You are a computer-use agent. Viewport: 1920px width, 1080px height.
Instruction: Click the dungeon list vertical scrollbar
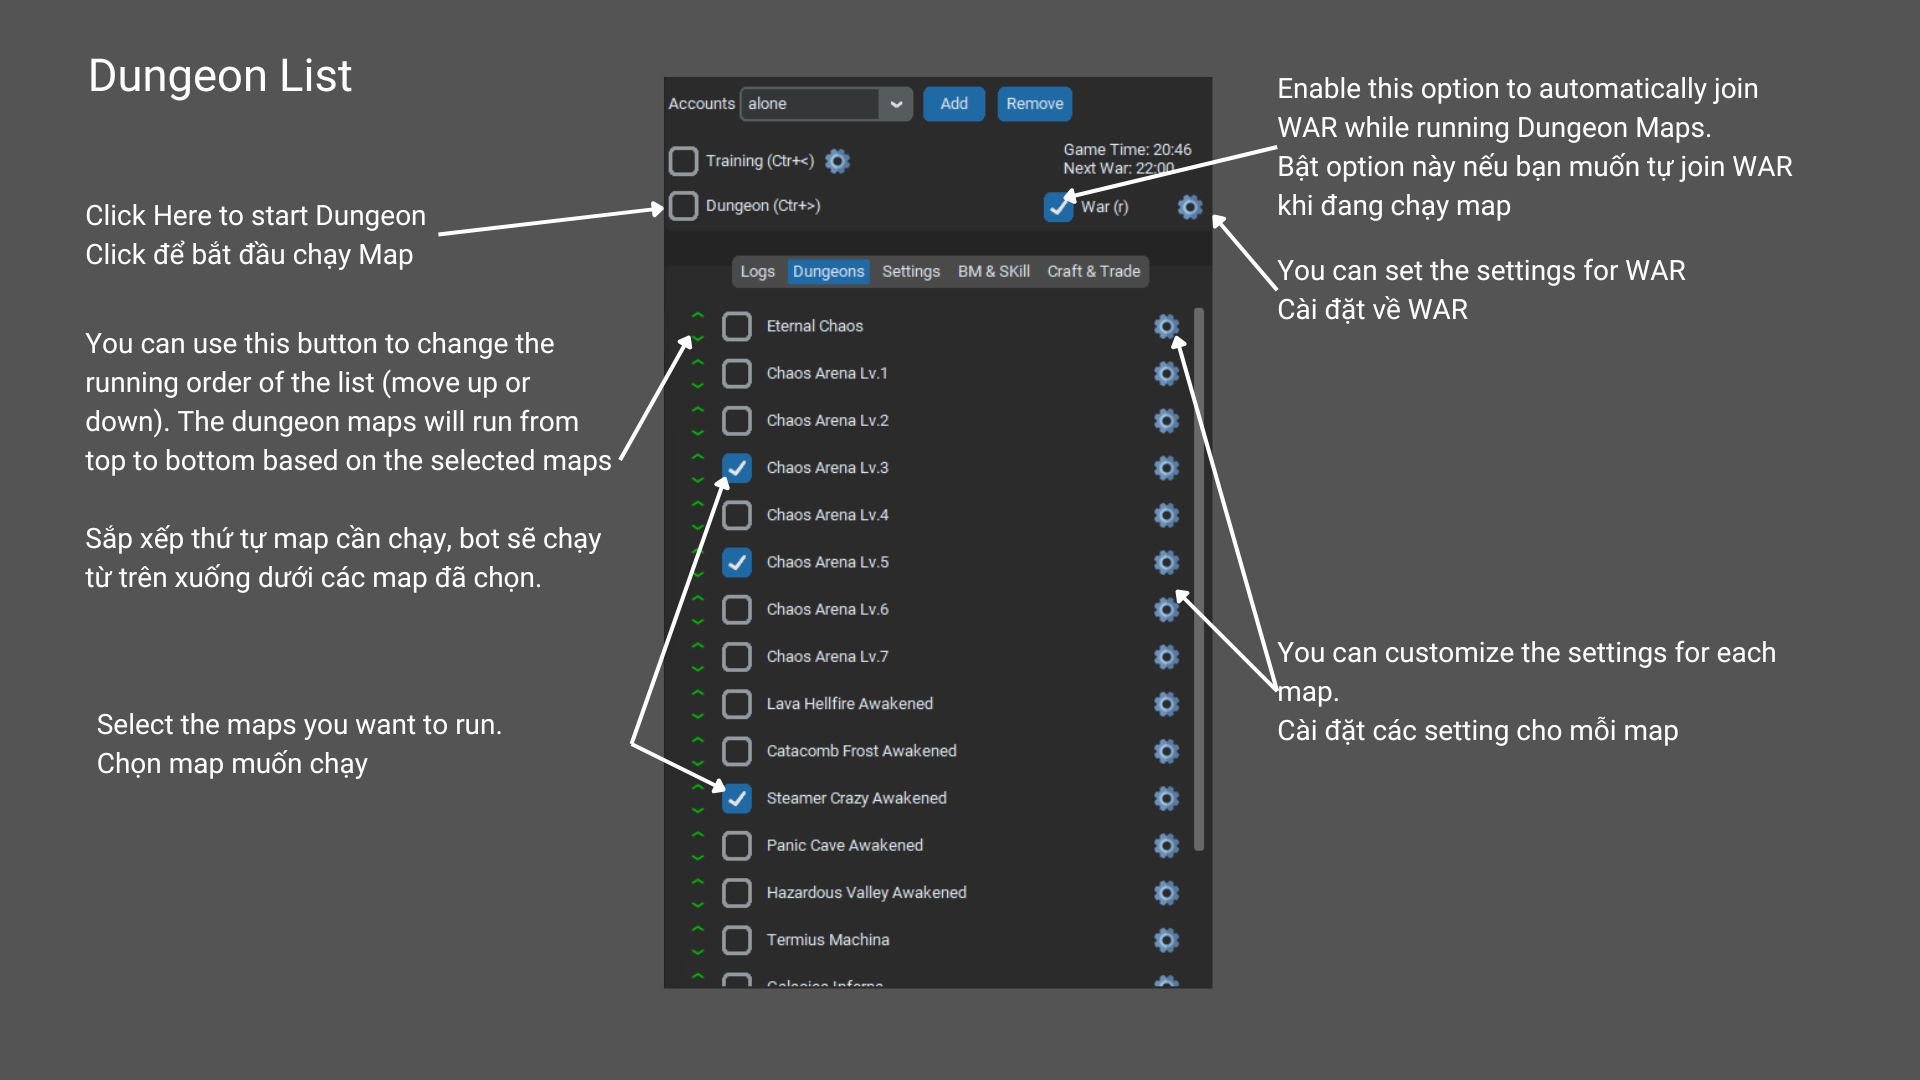click(1199, 580)
